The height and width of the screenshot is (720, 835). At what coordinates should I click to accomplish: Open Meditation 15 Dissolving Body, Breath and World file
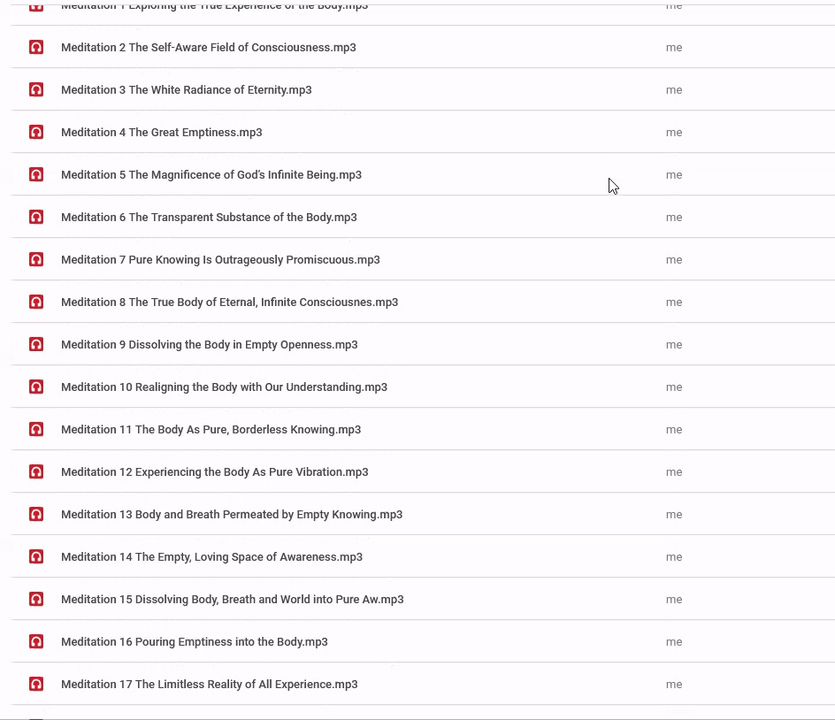click(x=232, y=600)
